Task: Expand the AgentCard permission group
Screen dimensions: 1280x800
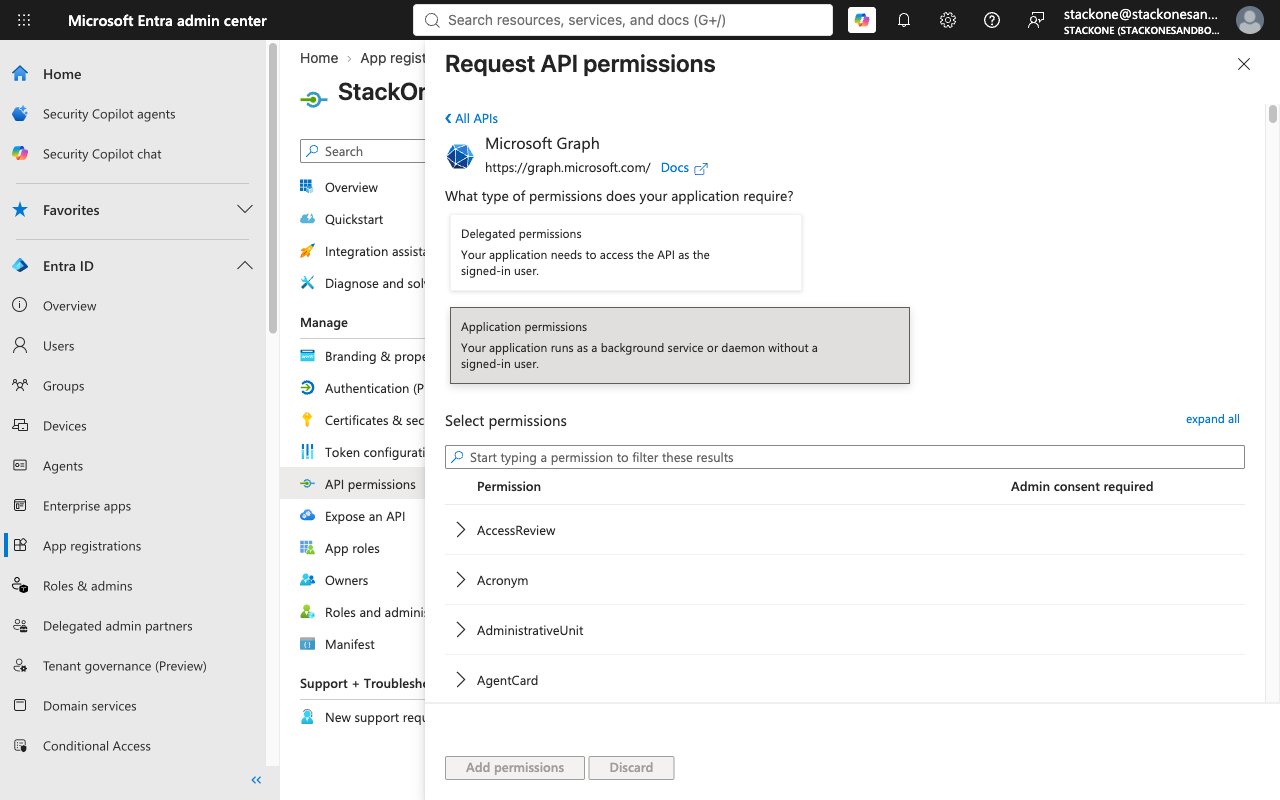Action: coord(461,680)
